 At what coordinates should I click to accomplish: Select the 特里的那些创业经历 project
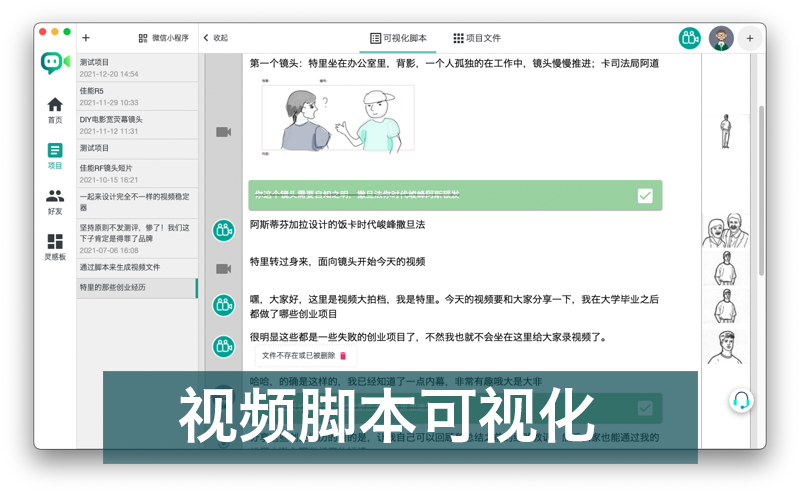tap(137, 287)
